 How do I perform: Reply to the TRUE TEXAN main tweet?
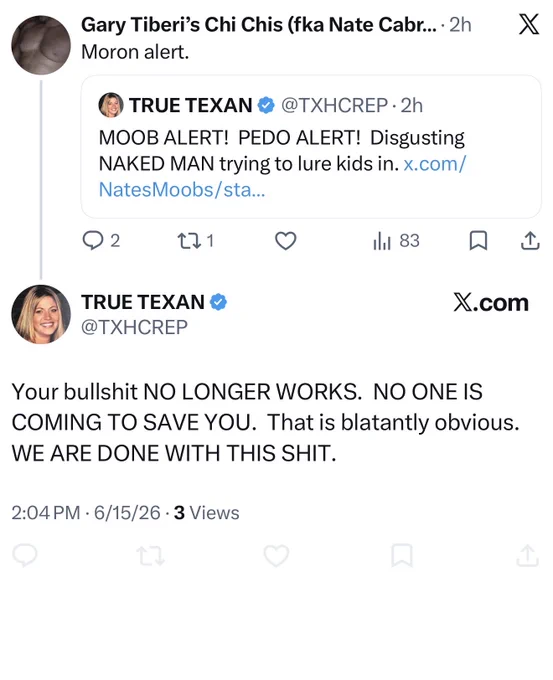(x=25, y=555)
